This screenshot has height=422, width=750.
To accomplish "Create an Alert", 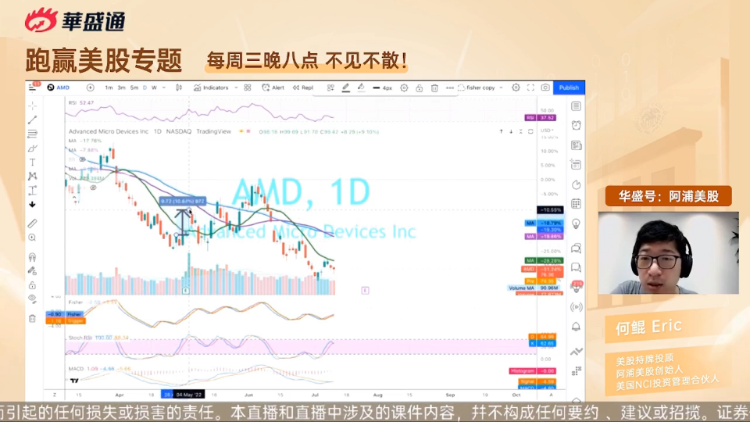I will (273, 88).
